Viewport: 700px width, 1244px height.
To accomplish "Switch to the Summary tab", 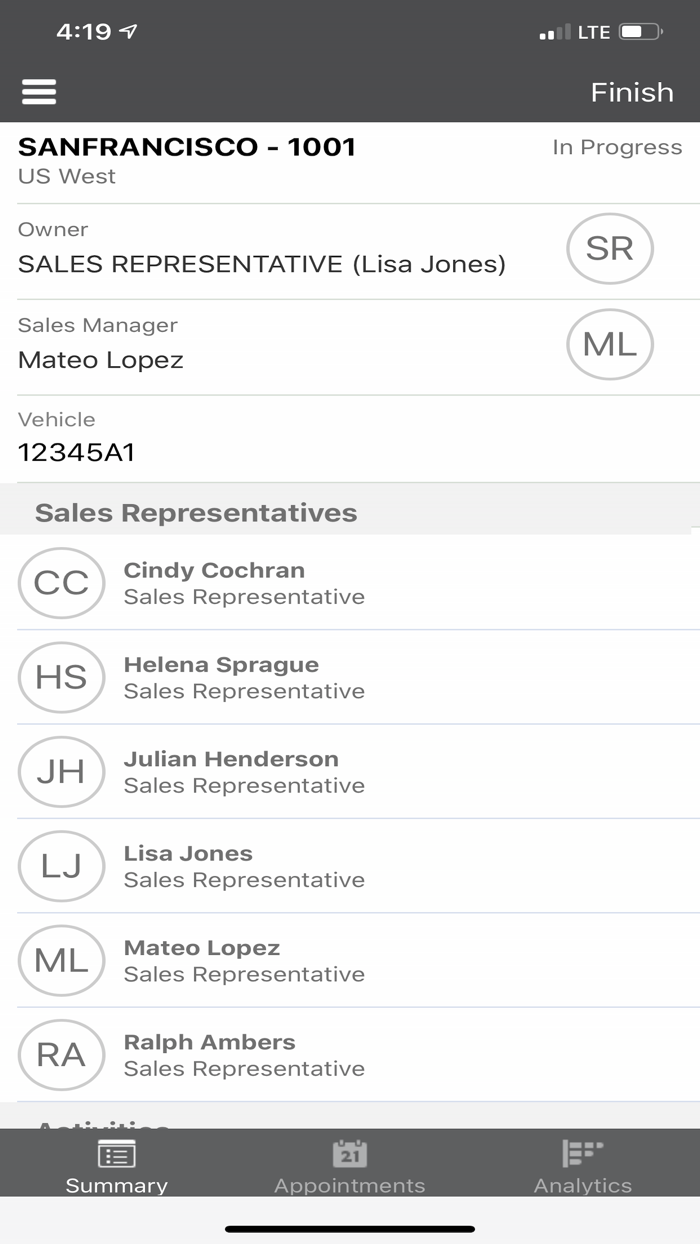I will [117, 1166].
